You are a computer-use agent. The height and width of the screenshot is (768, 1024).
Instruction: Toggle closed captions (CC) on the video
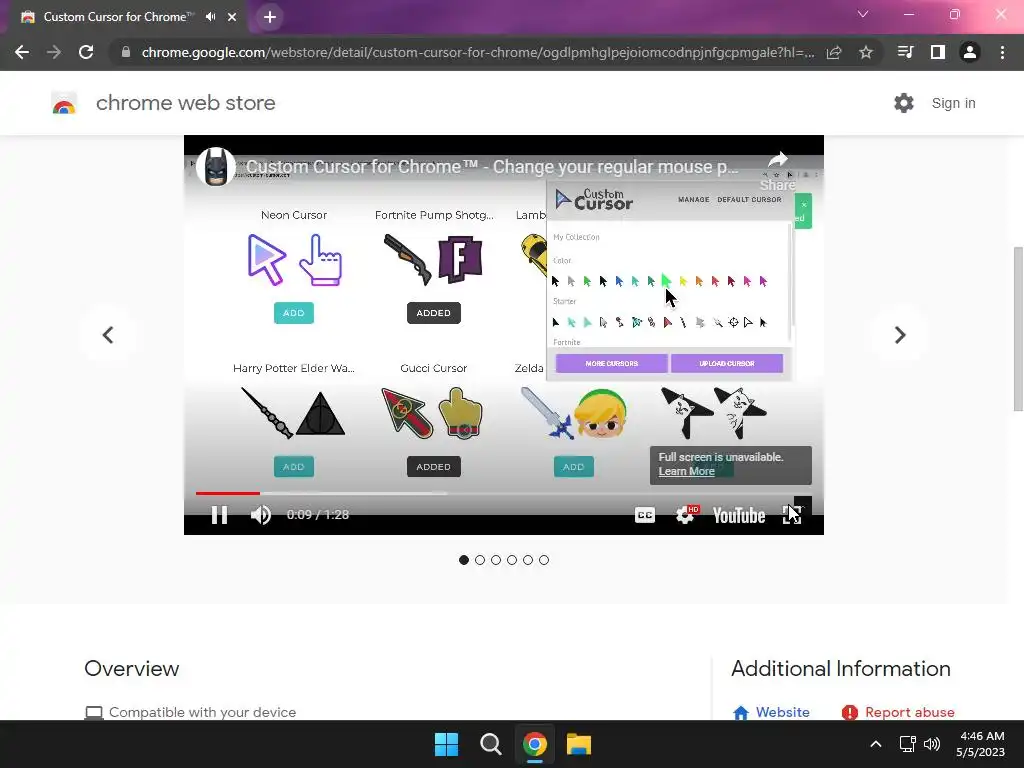coord(645,515)
